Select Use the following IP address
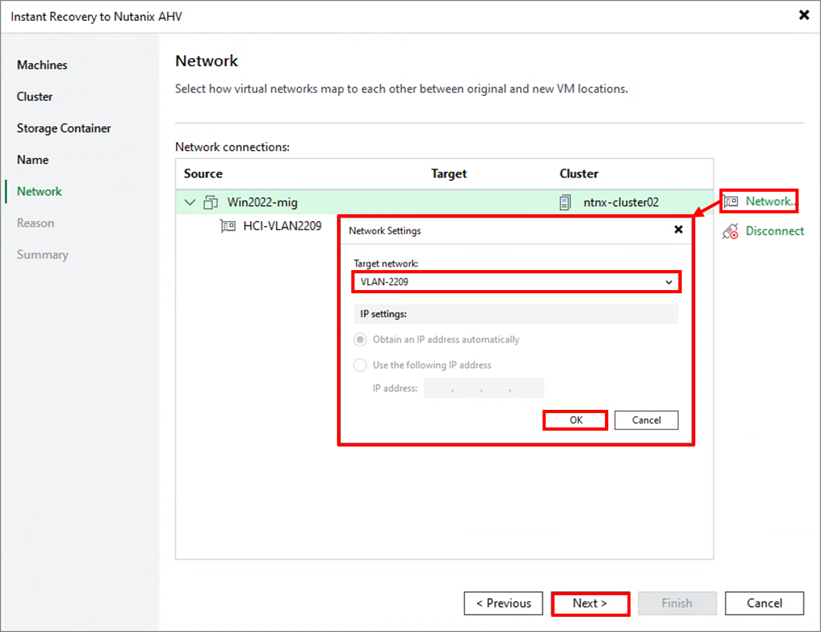This screenshot has height=632, width=821. tap(360, 365)
